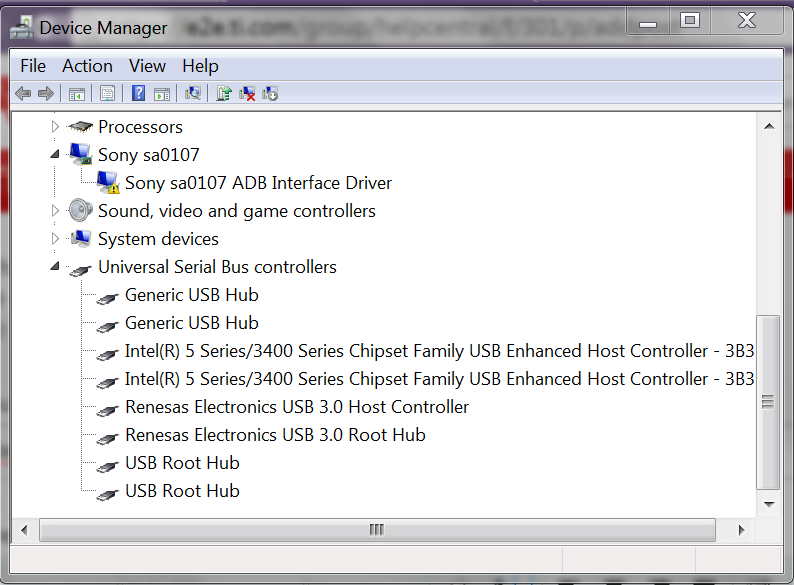Expand Sound, video and game controllers
The image size is (794, 585).
(x=55, y=210)
